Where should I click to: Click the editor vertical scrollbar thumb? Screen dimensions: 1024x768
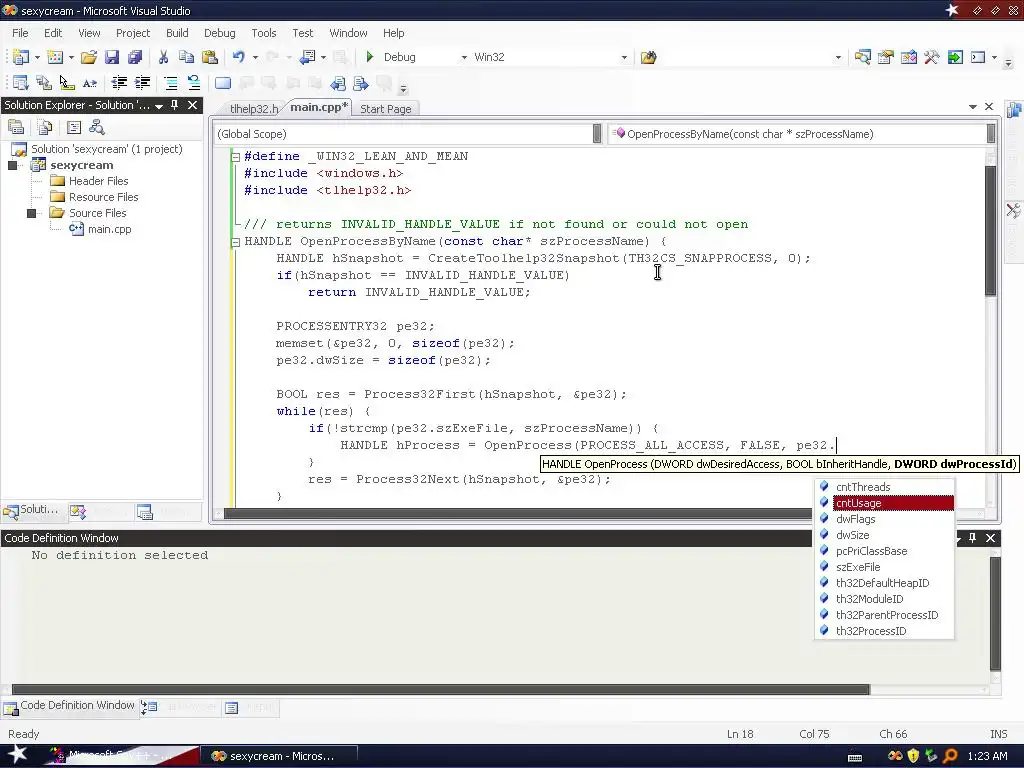click(990, 231)
